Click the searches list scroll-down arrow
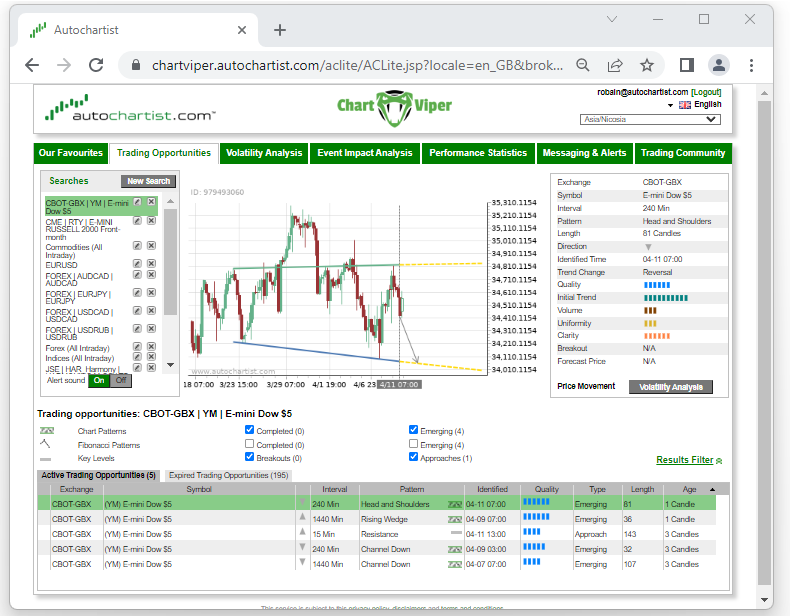 pyautogui.click(x=170, y=365)
